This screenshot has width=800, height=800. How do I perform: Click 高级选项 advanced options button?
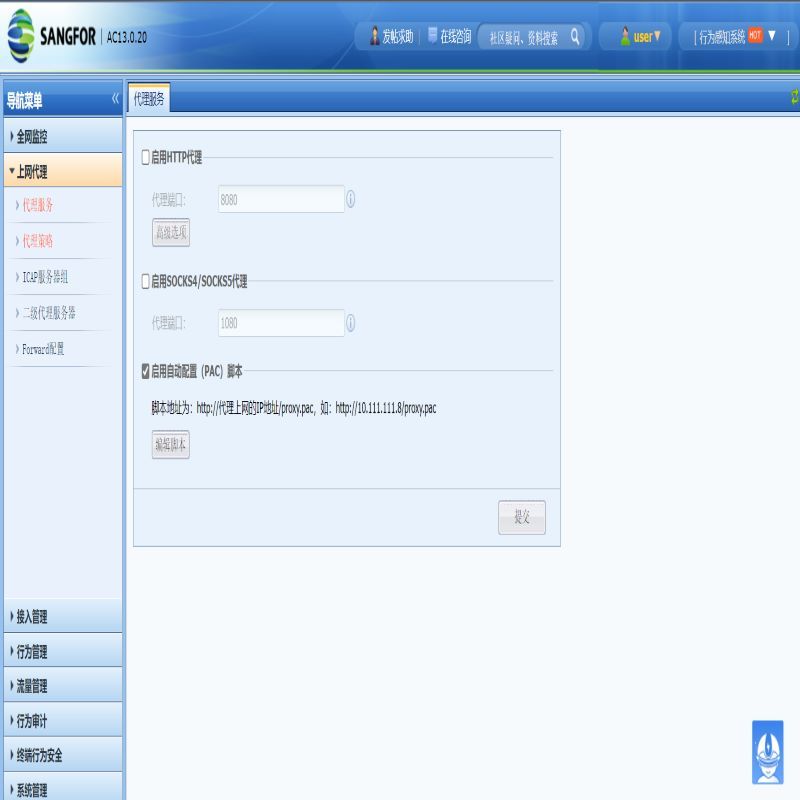pos(171,233)
